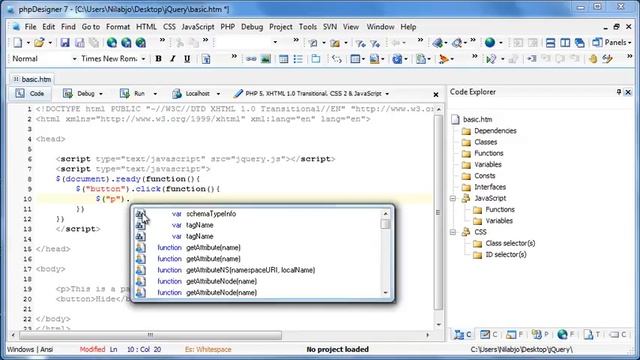
Task: Insert a bulleted list
Action: (298, 59)
